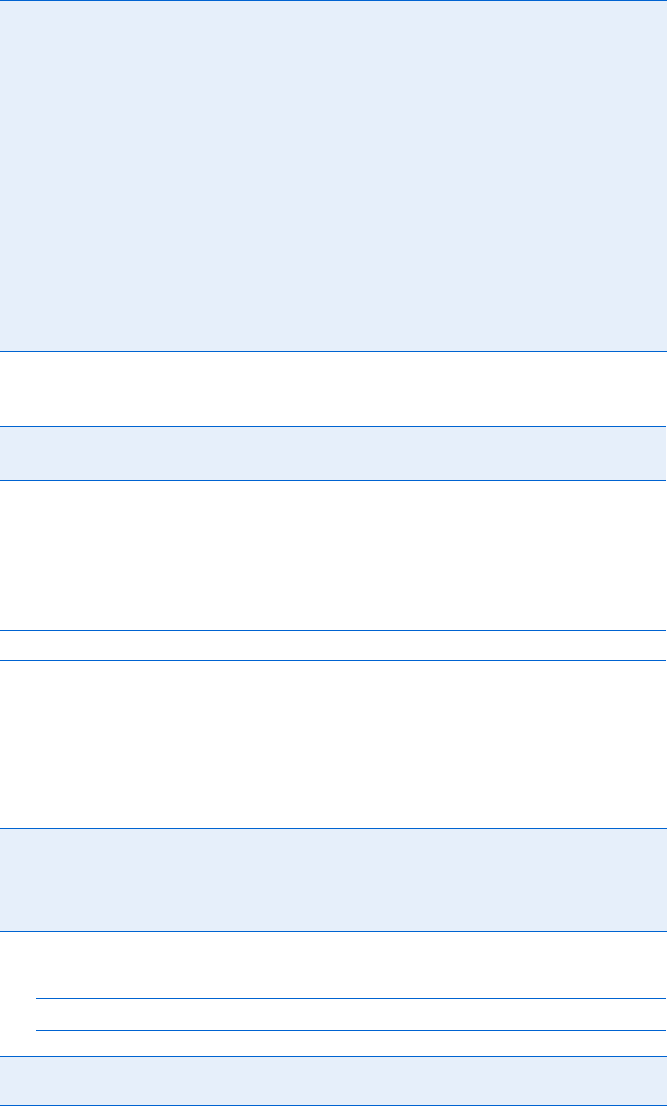Click the narrow white strip between two blue lines
Screen dimensions: 667x1106
(x=333, y=645)
